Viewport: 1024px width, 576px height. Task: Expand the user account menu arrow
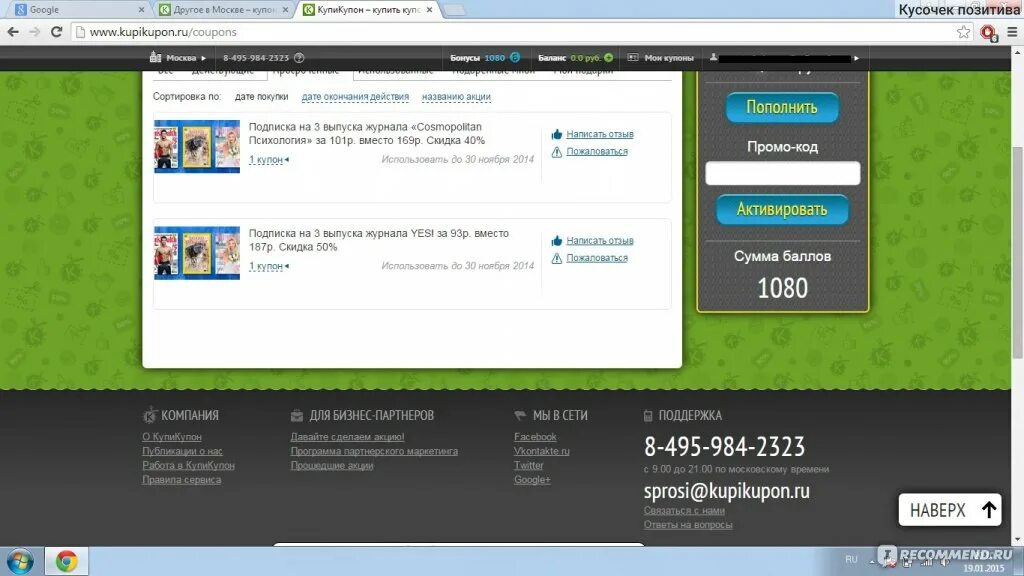pyautogui.click(x=856, y=58)
